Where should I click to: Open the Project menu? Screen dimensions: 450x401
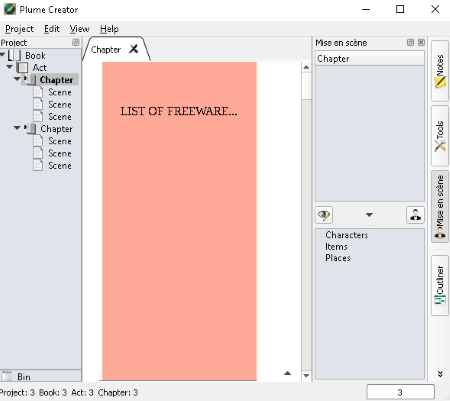(x=19, y=29)
